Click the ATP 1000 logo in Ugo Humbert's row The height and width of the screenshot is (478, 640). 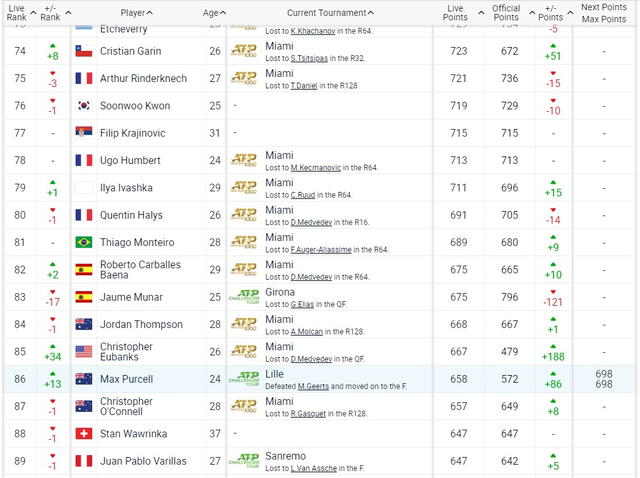(x=243, y=160)
